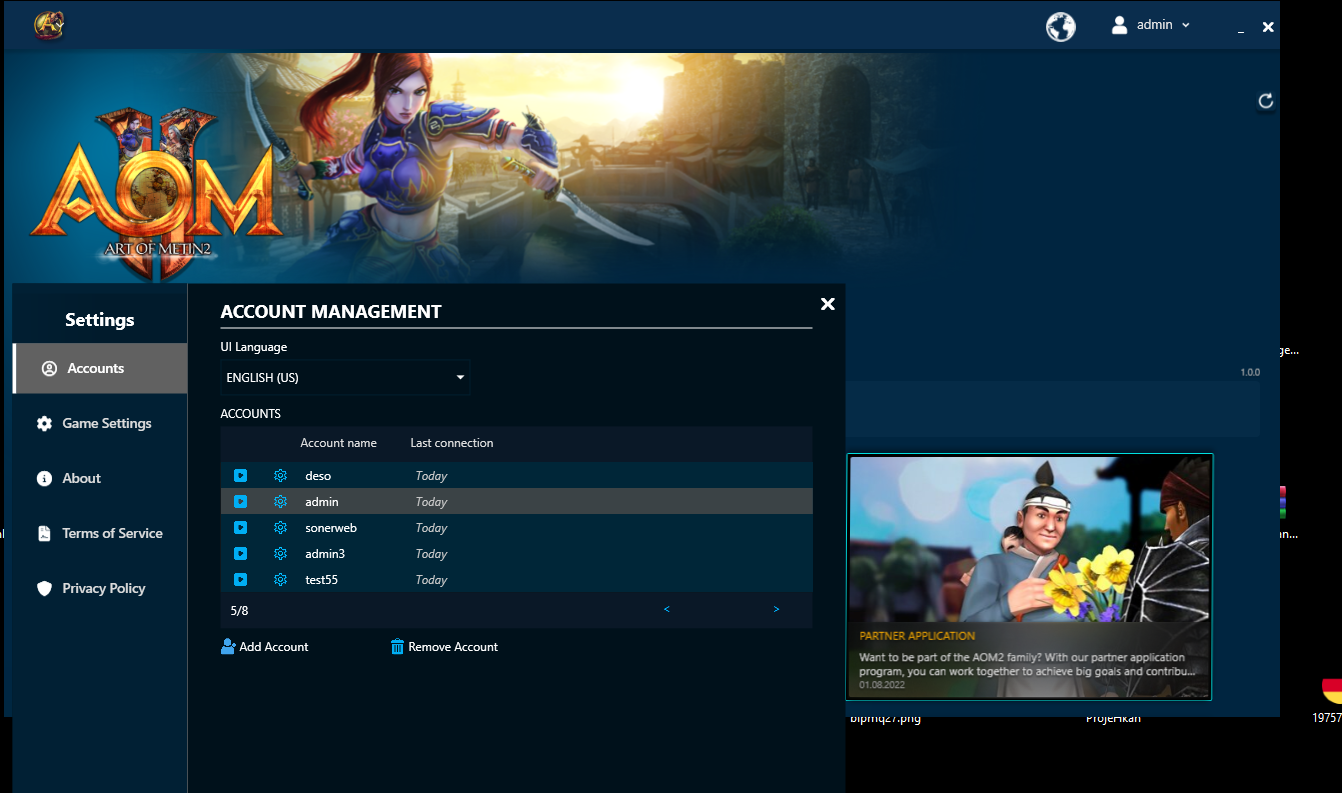Expand the UI Language ENGLISH (US) dropdown
Viewport: 1342px width, 793px height.
coord(345,378)
